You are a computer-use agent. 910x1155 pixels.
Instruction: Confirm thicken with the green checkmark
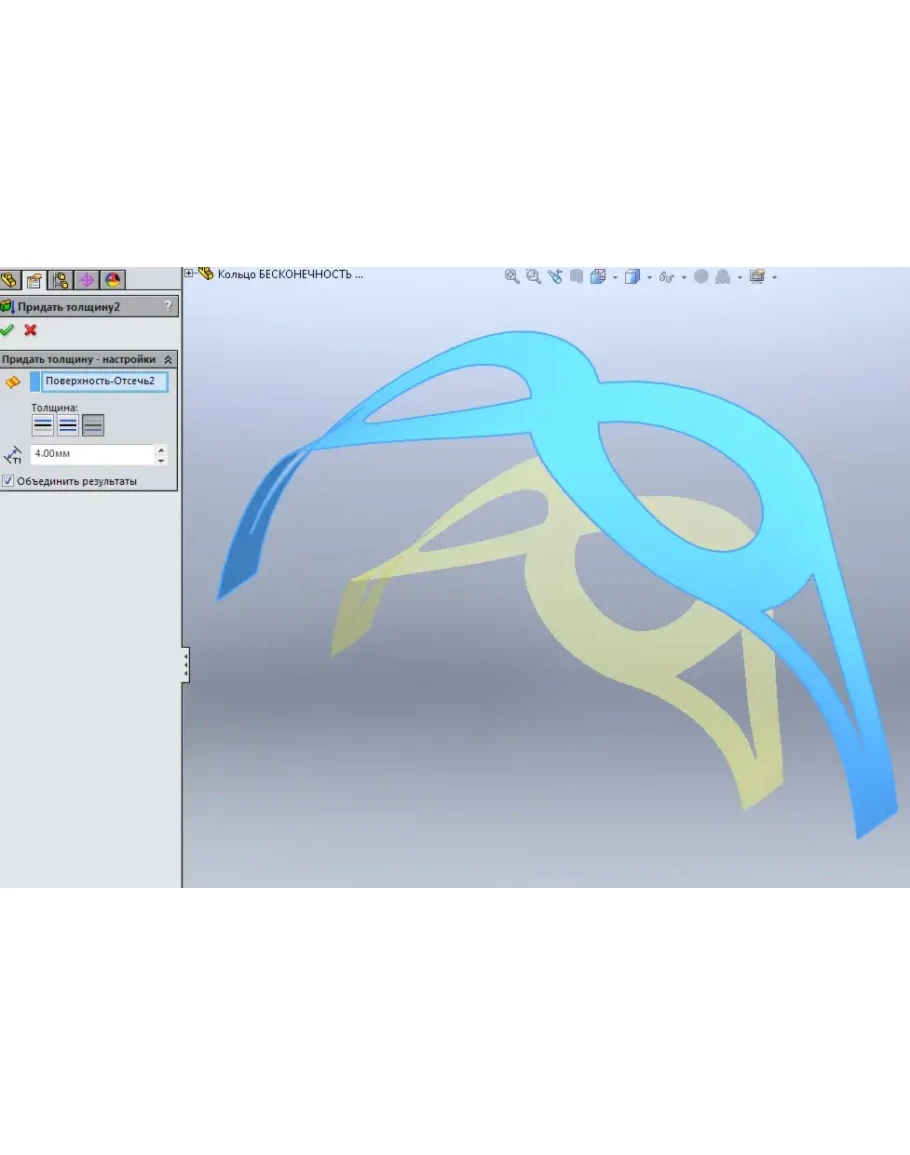pos(8,330)
